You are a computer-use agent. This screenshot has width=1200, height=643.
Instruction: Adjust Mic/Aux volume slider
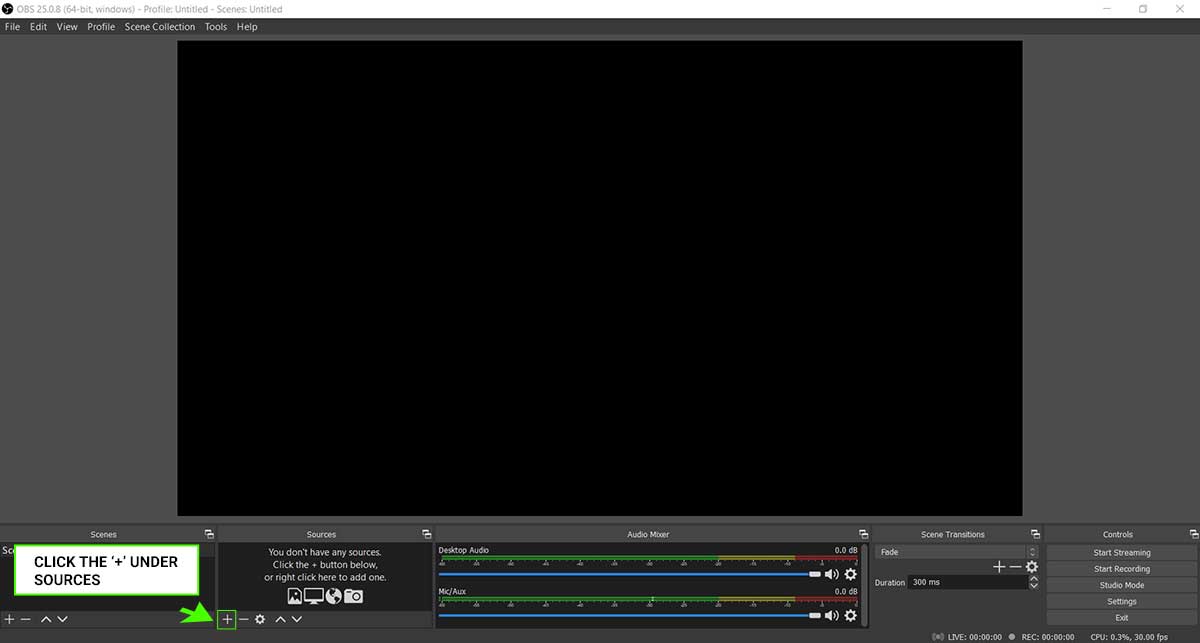coord(629,616)
